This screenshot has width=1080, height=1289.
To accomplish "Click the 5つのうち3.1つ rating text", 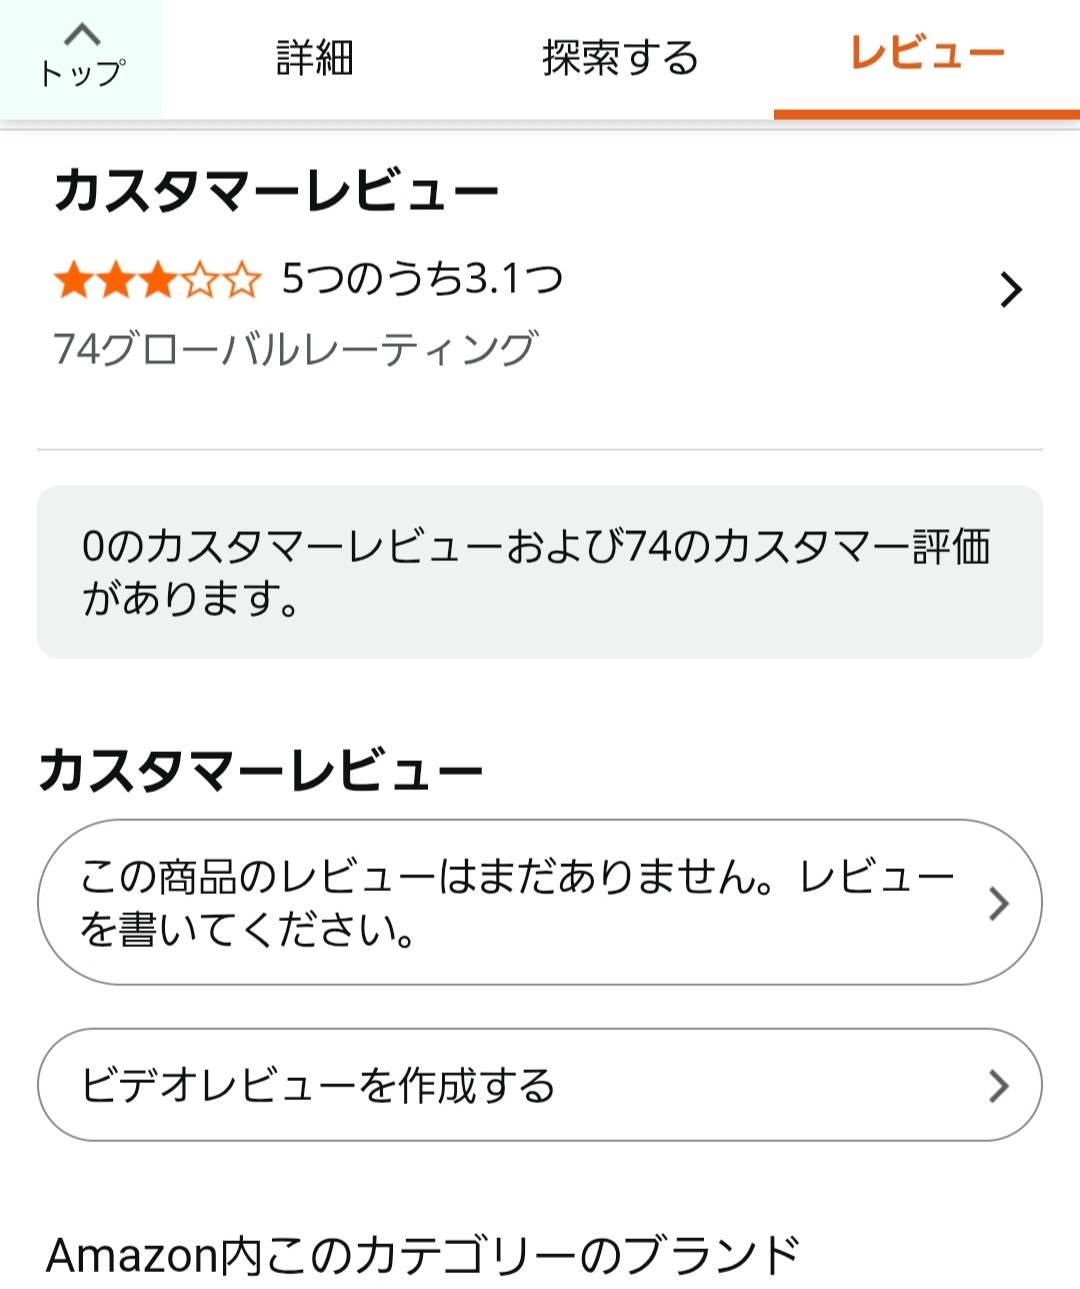I will [x=422, y=279].
